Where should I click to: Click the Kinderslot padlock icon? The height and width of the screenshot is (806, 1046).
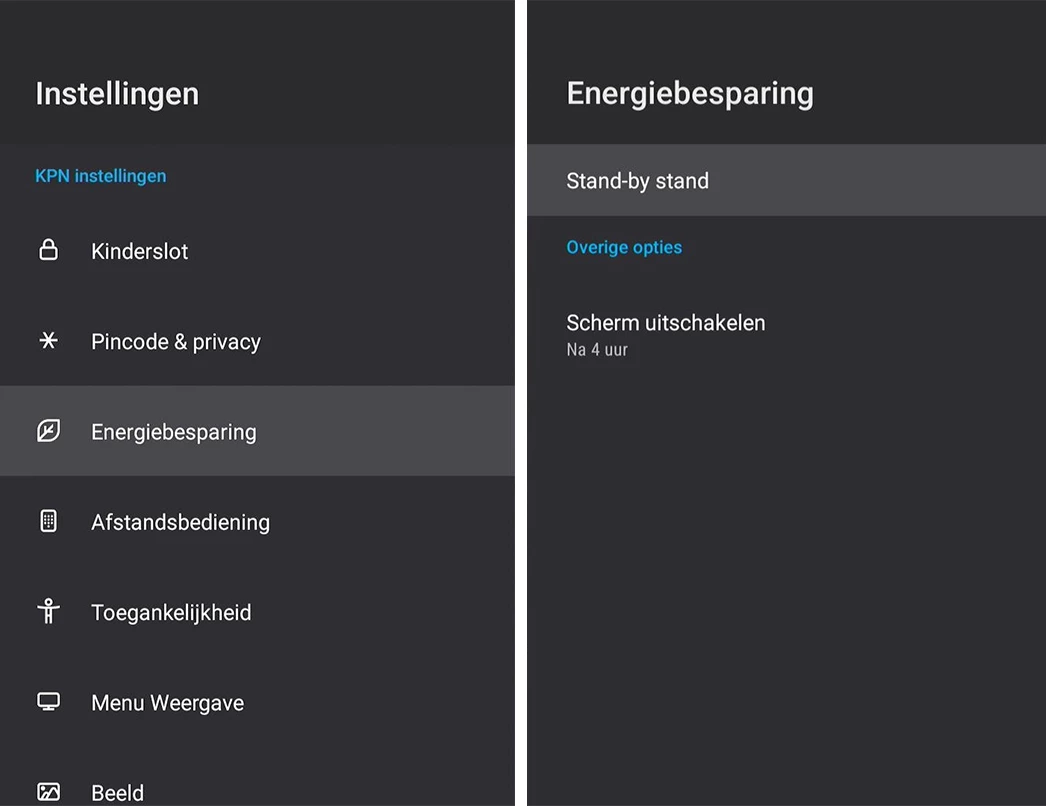tap(48, 250)
